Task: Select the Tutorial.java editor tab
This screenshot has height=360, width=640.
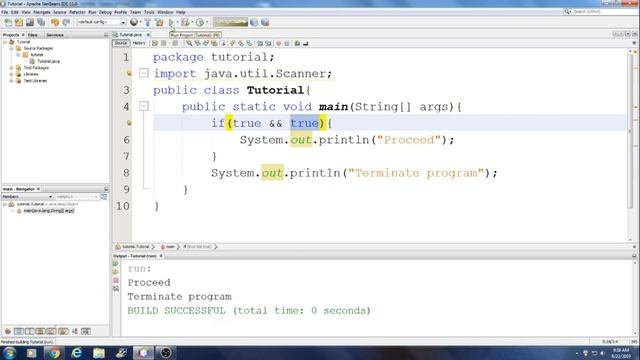Action: pos(131,35)
